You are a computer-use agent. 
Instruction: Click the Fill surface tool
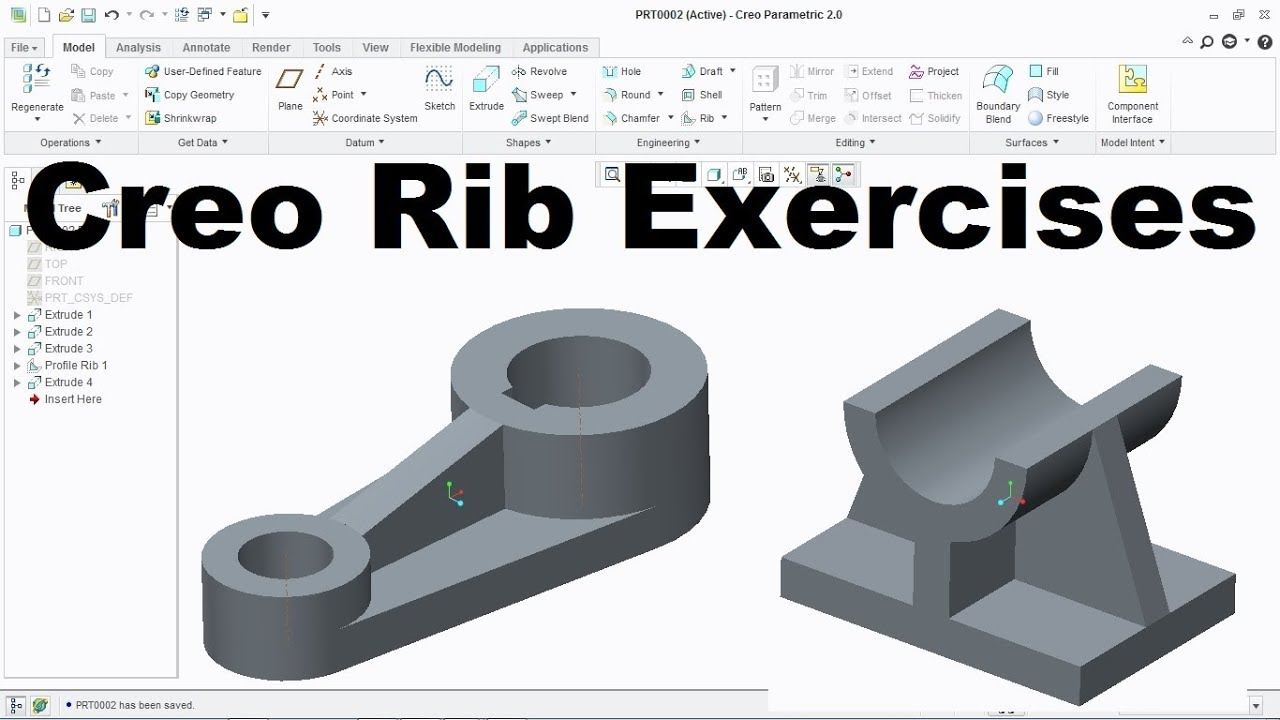pos(1044,71)
